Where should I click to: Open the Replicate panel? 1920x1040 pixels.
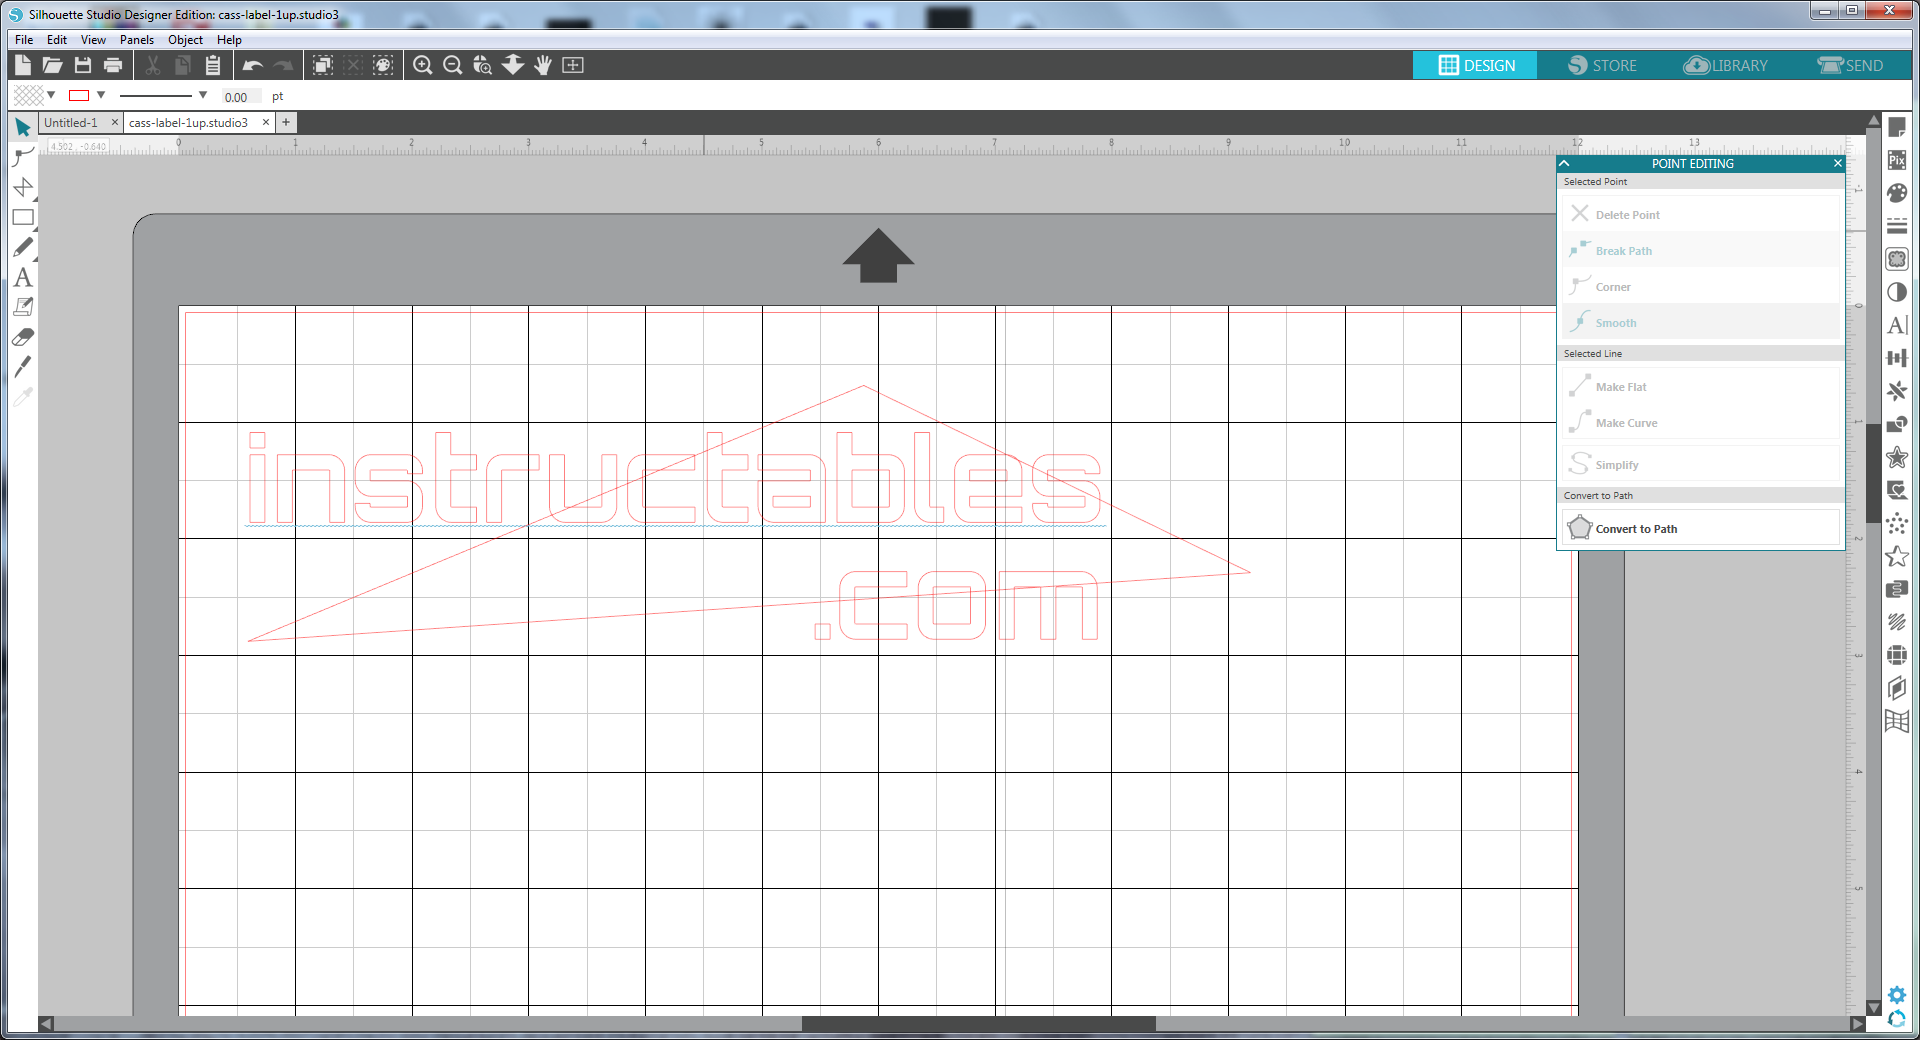point(1897,391)
